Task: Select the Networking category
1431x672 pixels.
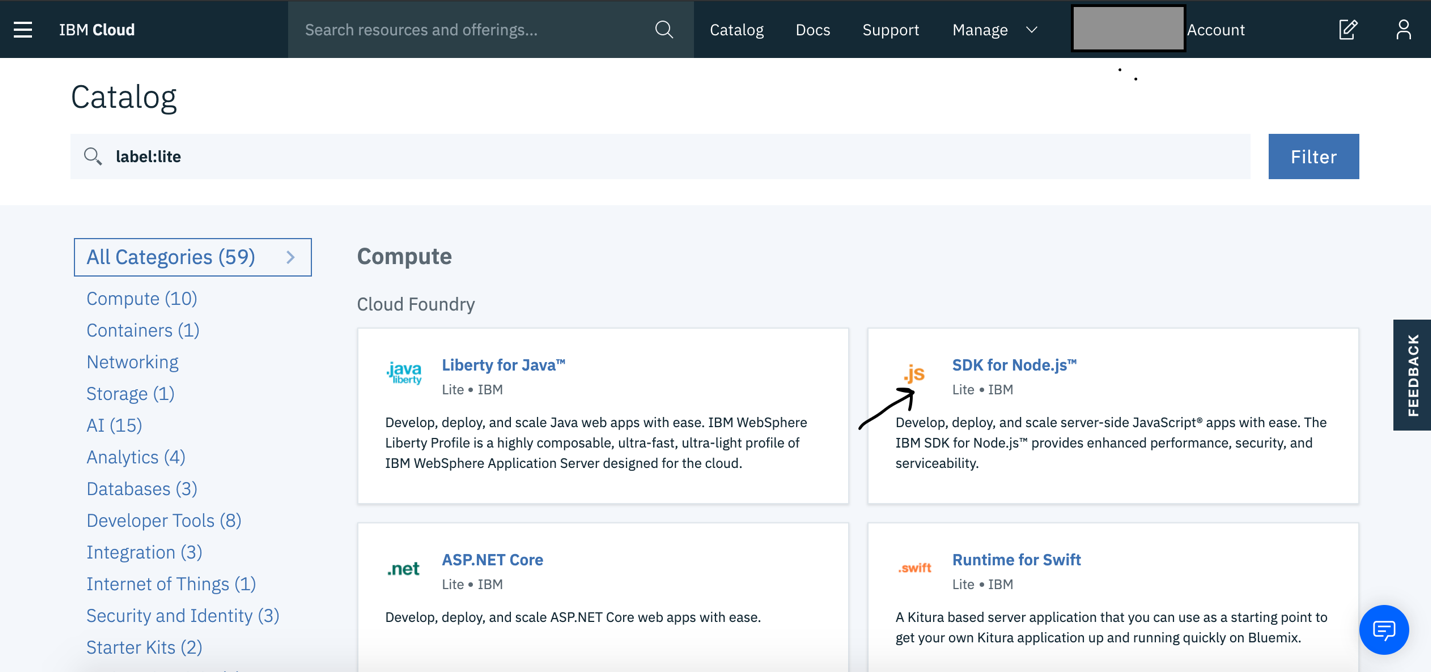Action: click(132, 362)
